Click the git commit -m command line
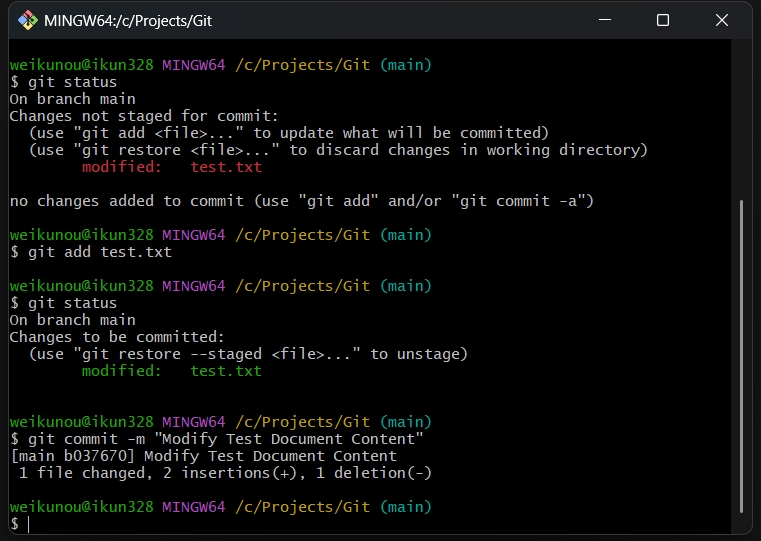This screenshot has width=761, height=541. tap(216, 439)
